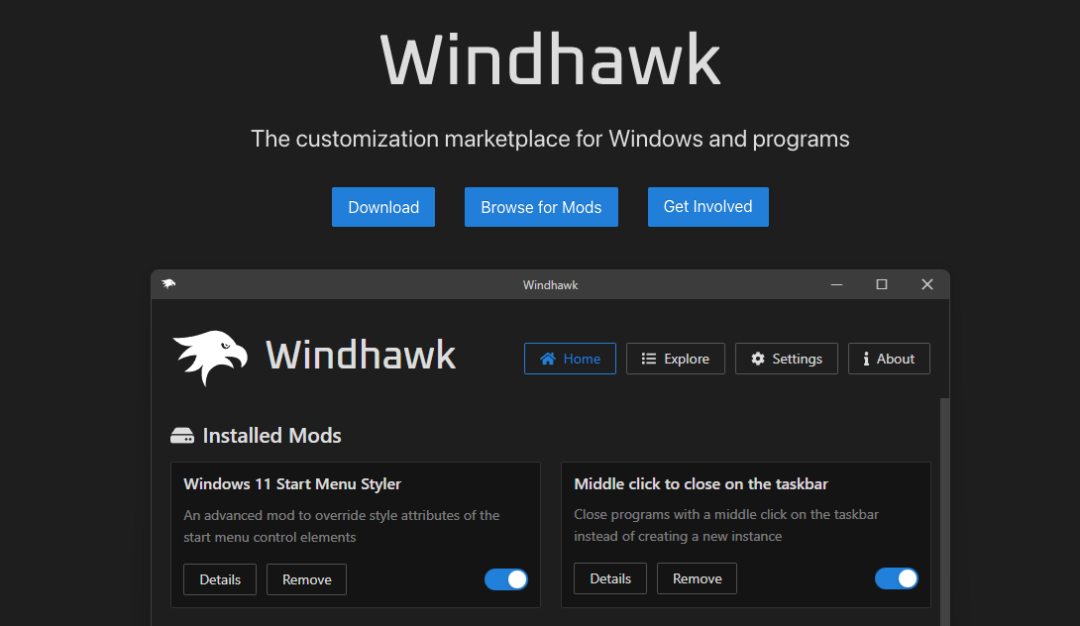Click the gear icon on the Settings button
This screenshot has width=1080, height=626.
tap(757, 358)
